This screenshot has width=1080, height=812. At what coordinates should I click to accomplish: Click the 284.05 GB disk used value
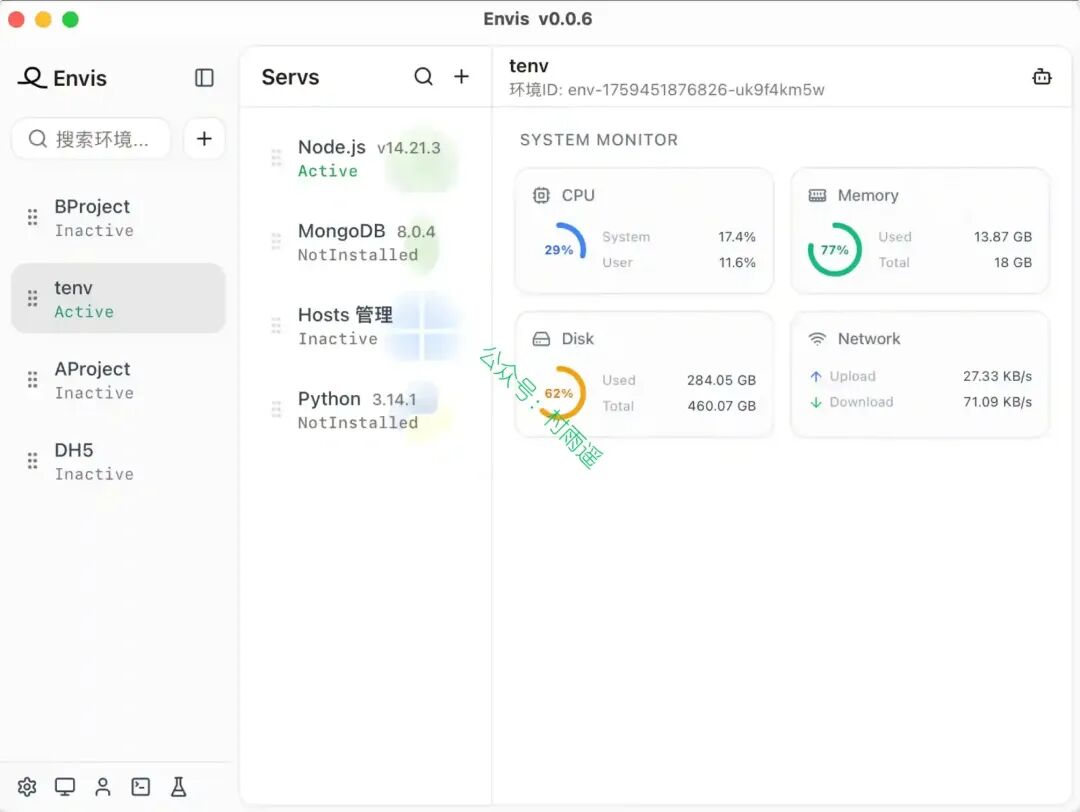(x=721, y=380)
